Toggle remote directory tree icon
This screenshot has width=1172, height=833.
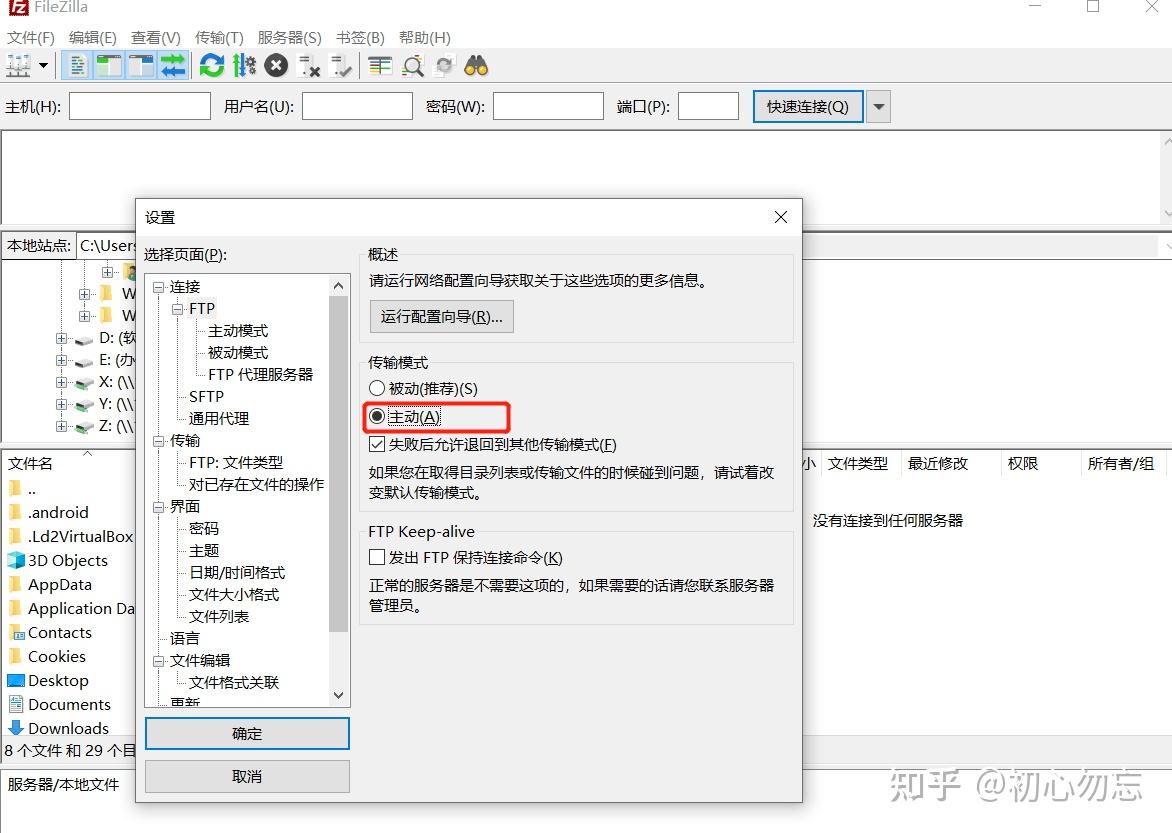pyautogui.click(x=141, y=66)
